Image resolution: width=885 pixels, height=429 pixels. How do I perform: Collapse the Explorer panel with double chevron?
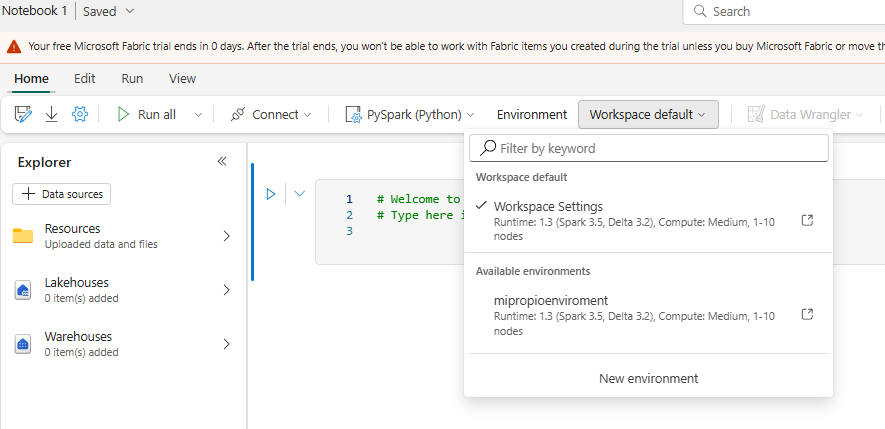222,161
